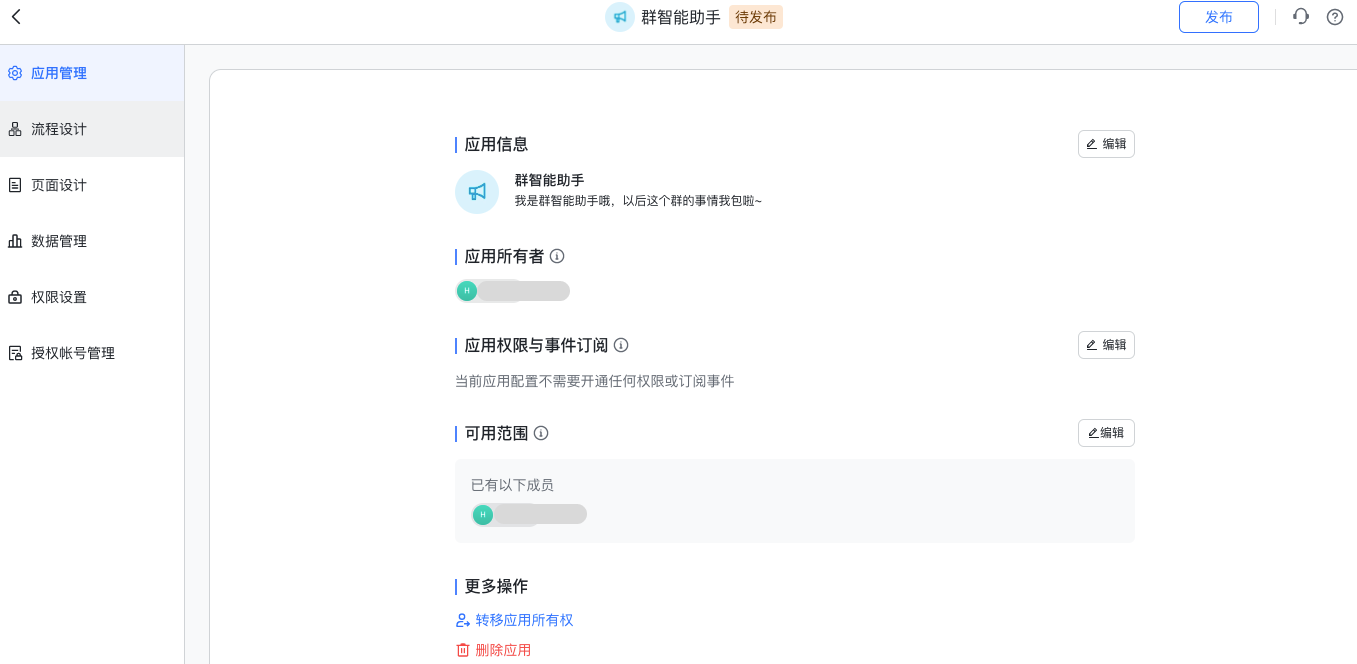1357x664 pixels.
Task: Click 删除应用 to delete the app
Action: click(495, 649)
